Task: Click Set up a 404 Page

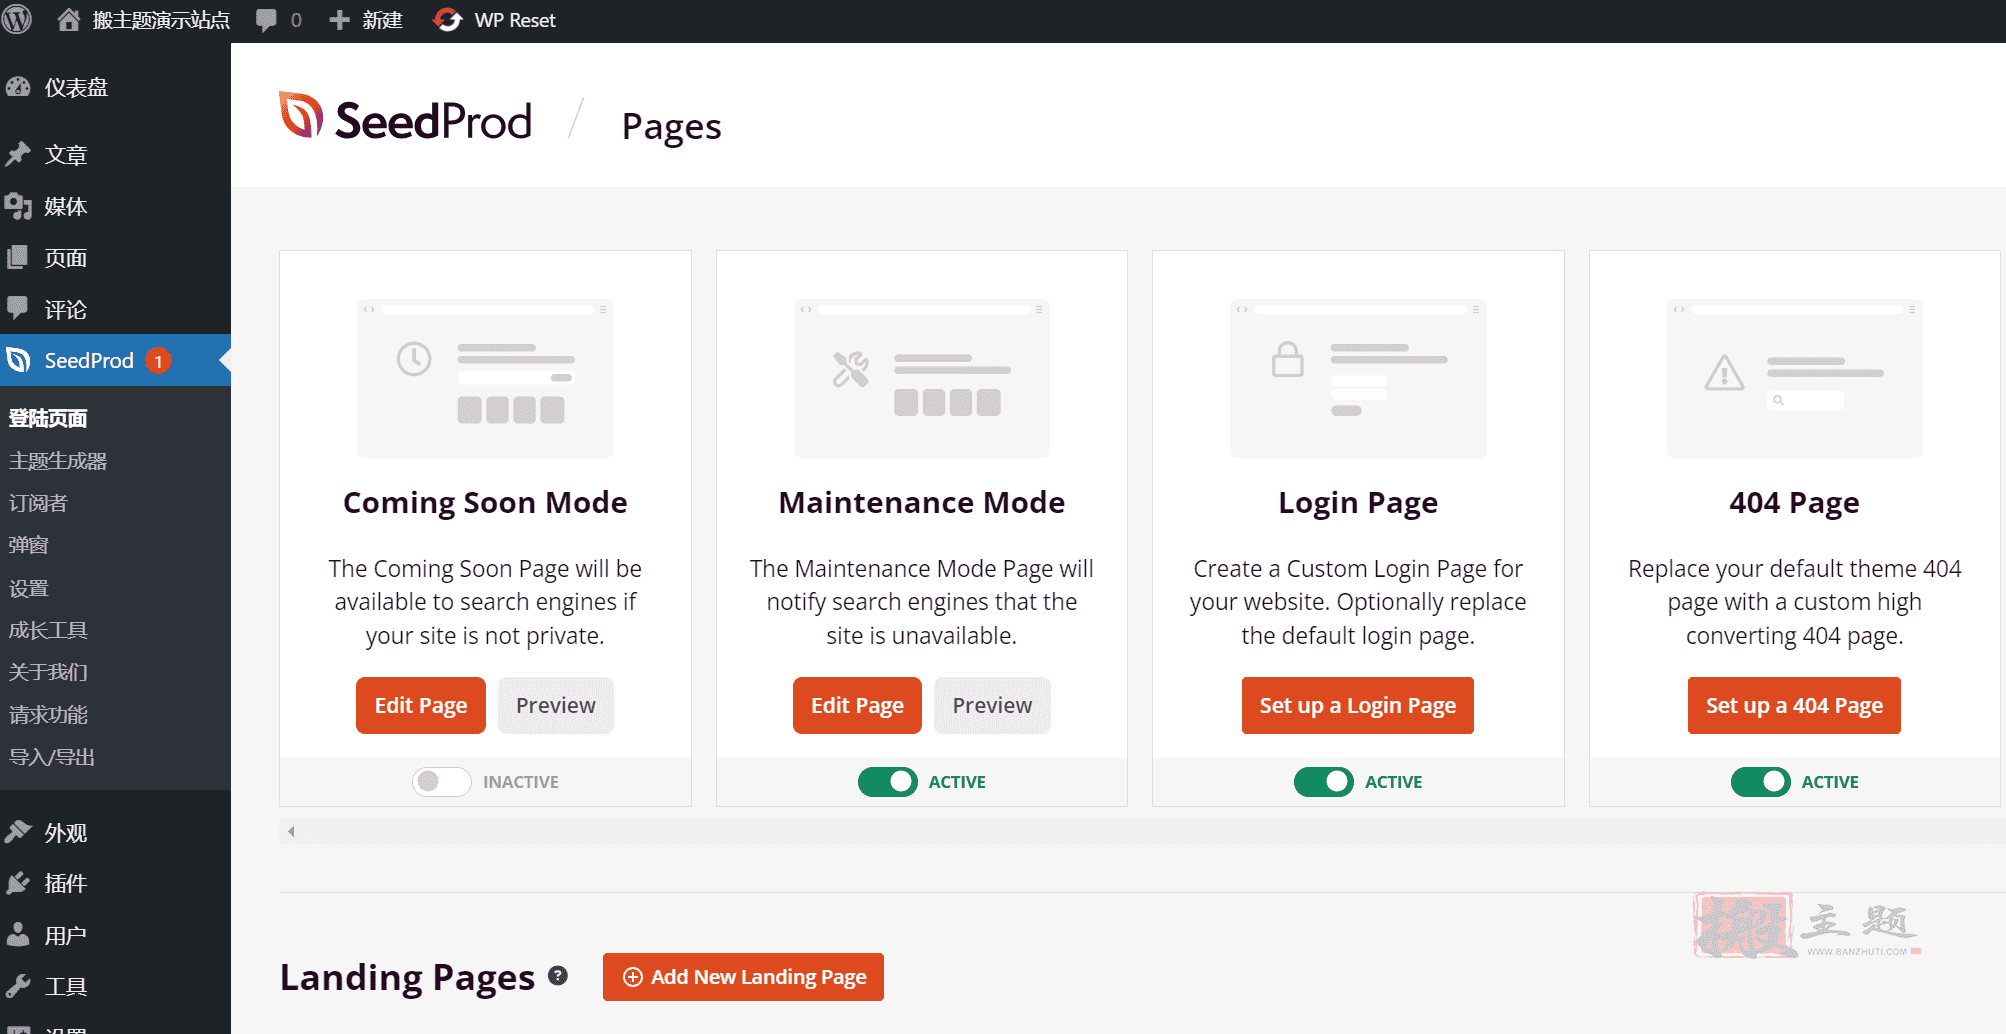Action: pyautogui.click(x=1794, y=705)
